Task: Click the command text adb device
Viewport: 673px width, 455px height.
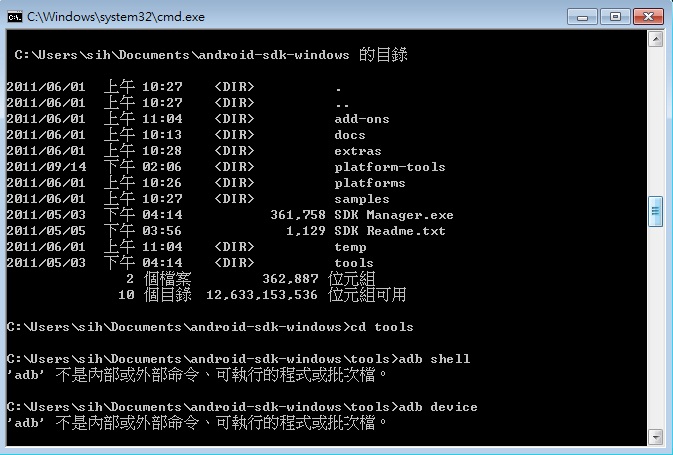Action: [438, 407]
